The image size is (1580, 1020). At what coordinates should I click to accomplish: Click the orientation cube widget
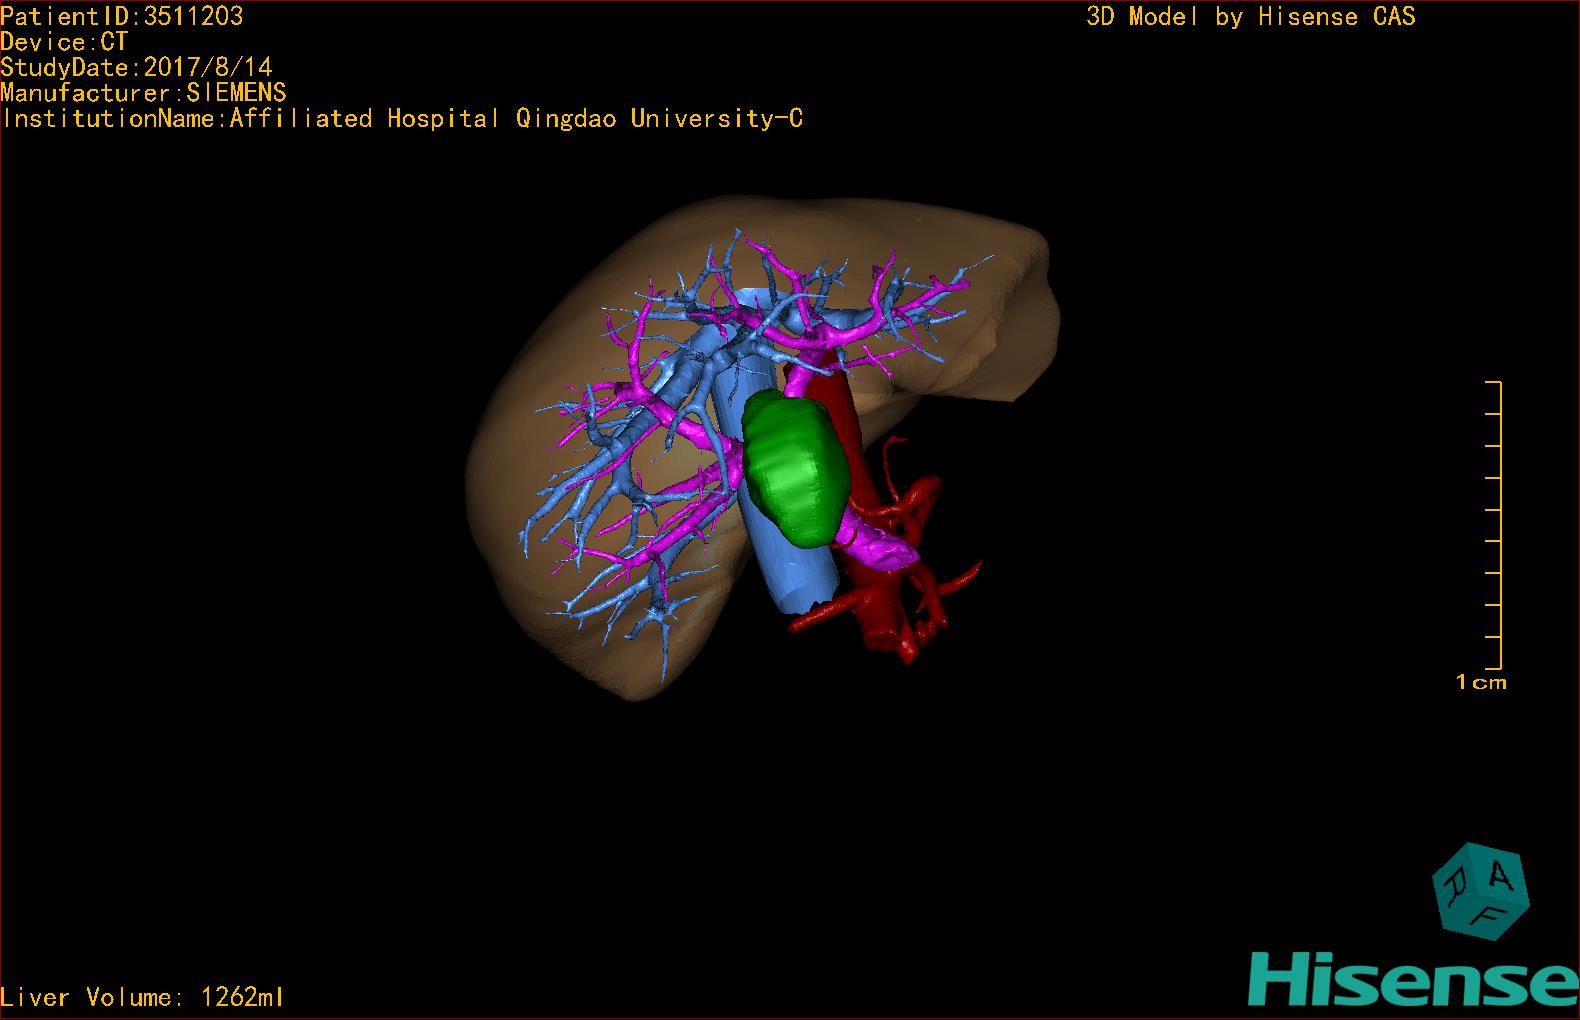[1480, 890]
